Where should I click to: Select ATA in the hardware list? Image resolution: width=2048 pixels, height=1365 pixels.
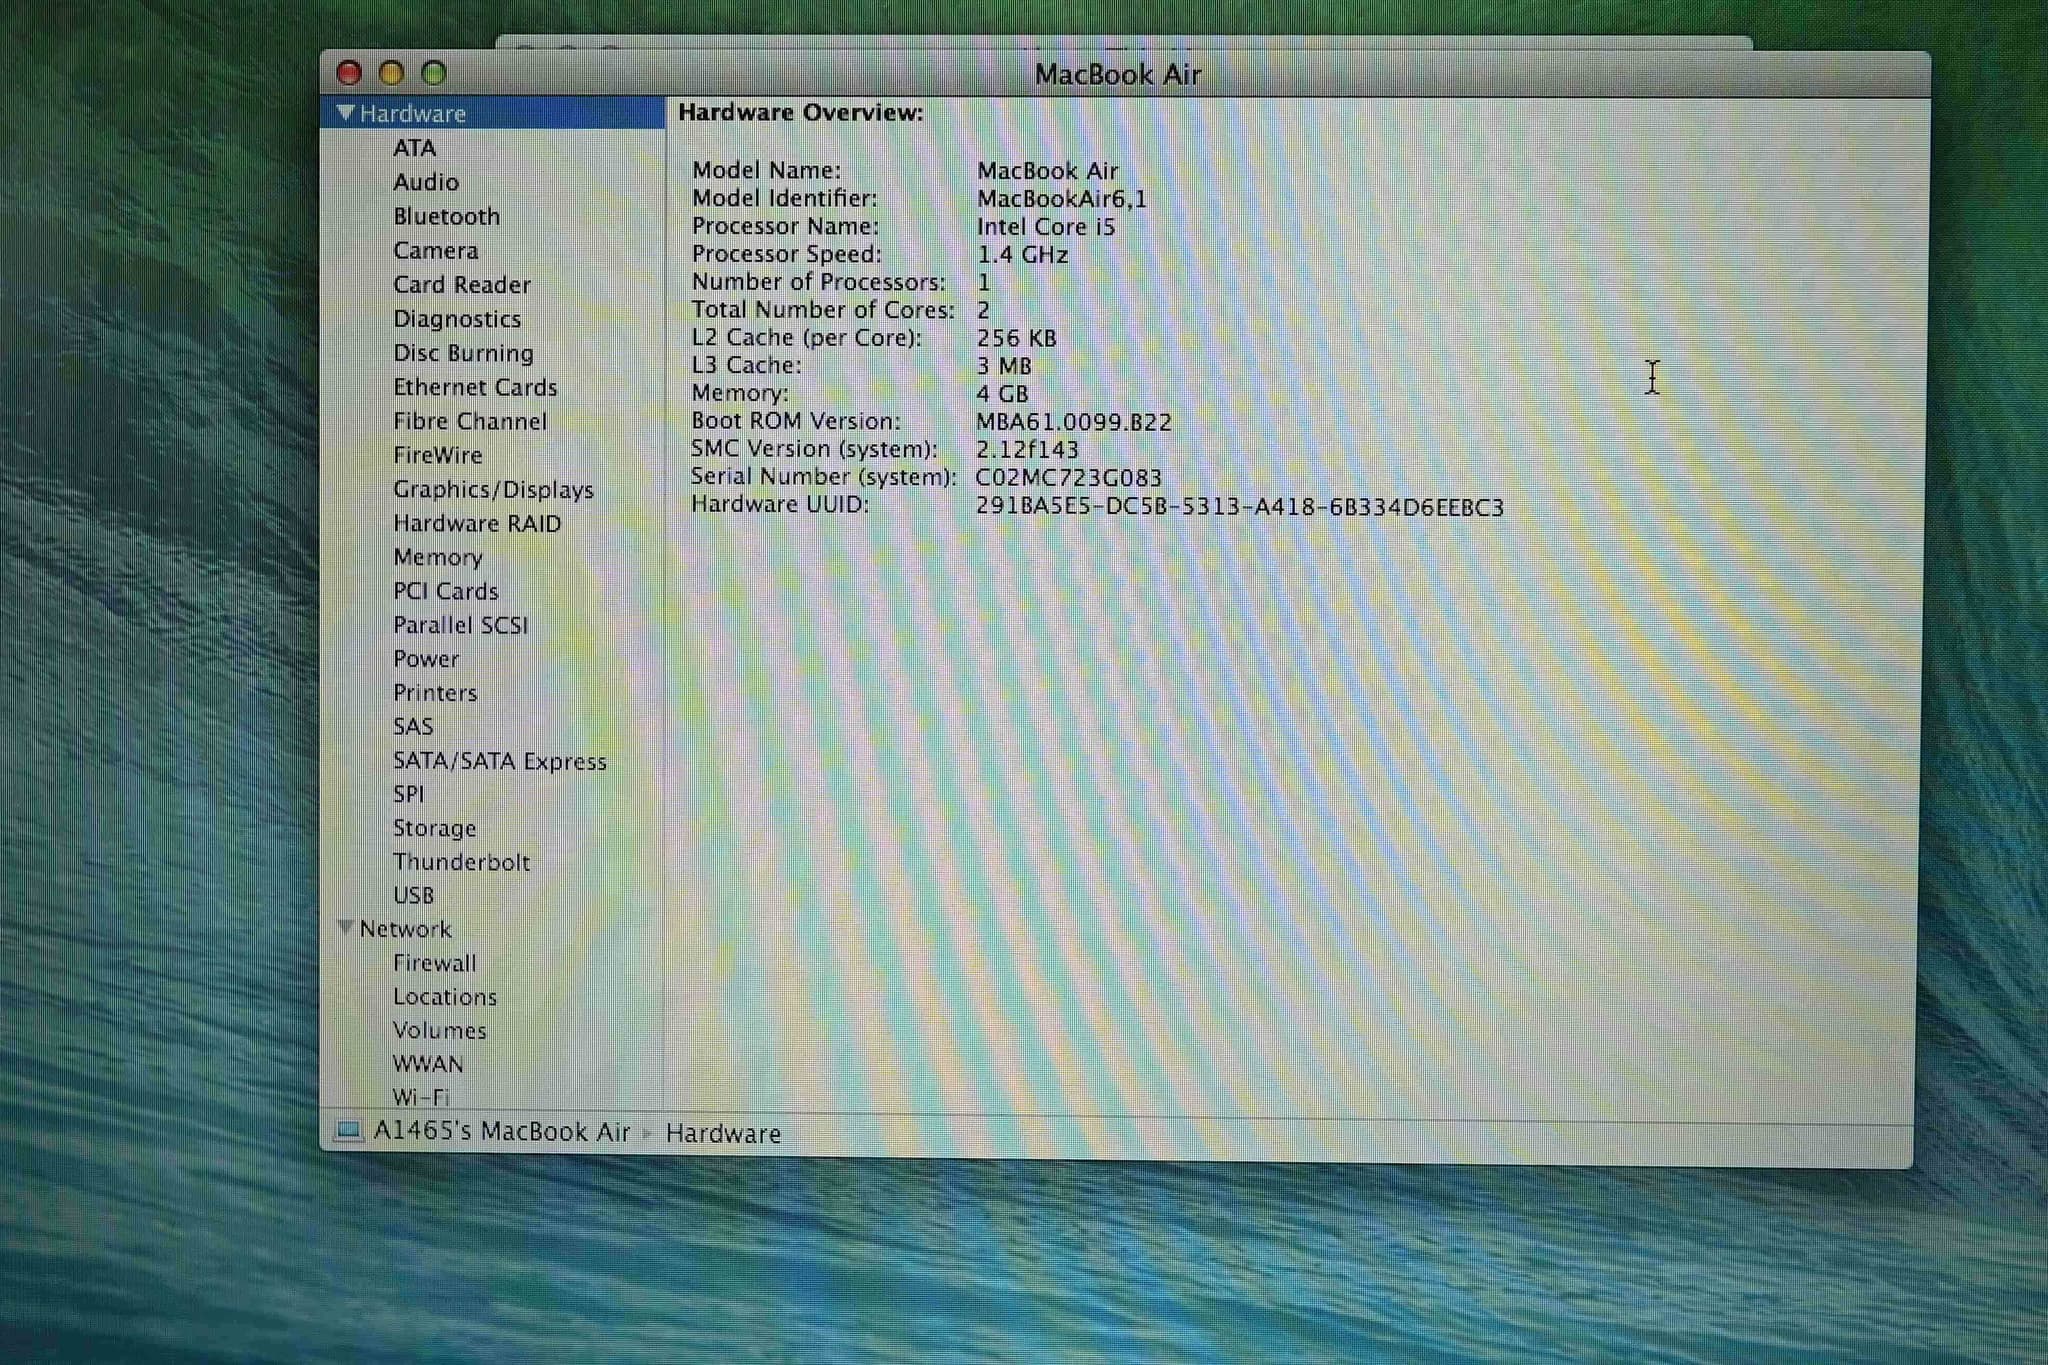tap(414, 148)
